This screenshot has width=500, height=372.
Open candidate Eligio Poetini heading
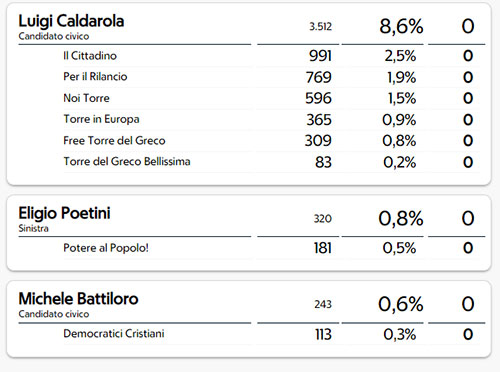point(64,213)
